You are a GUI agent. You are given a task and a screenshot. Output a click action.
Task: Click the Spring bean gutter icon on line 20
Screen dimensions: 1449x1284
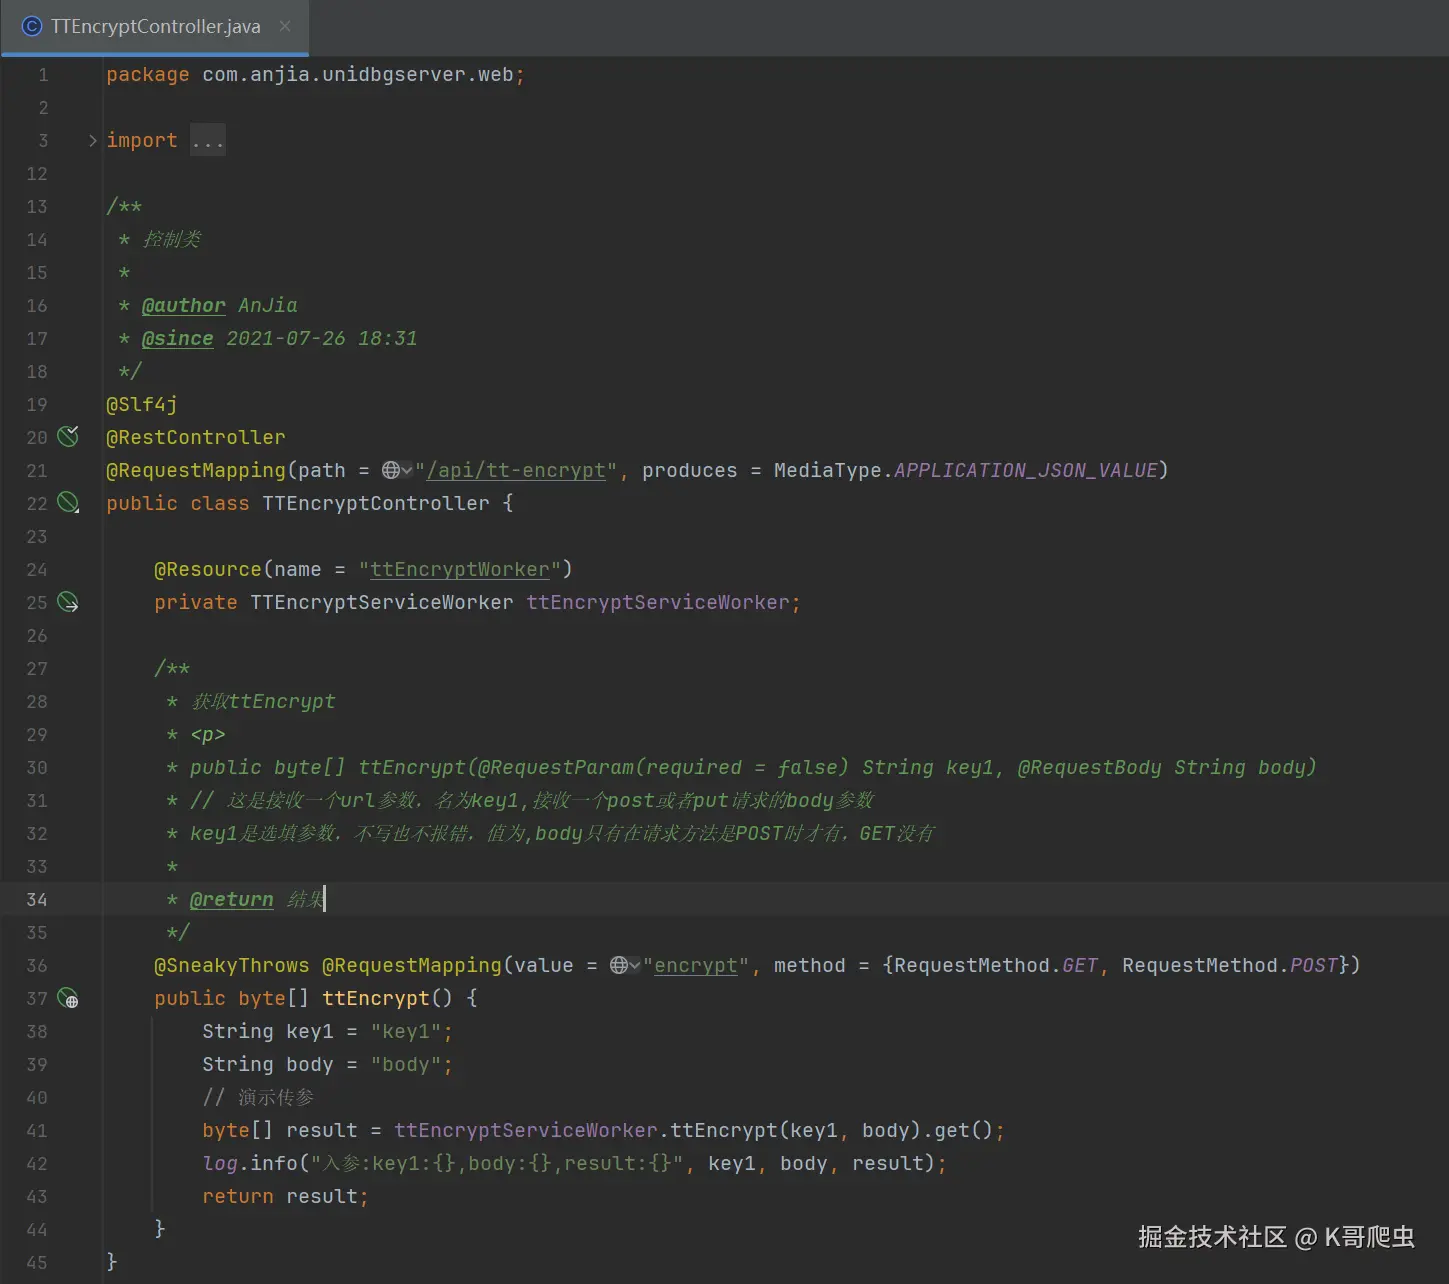click(68, 436)
